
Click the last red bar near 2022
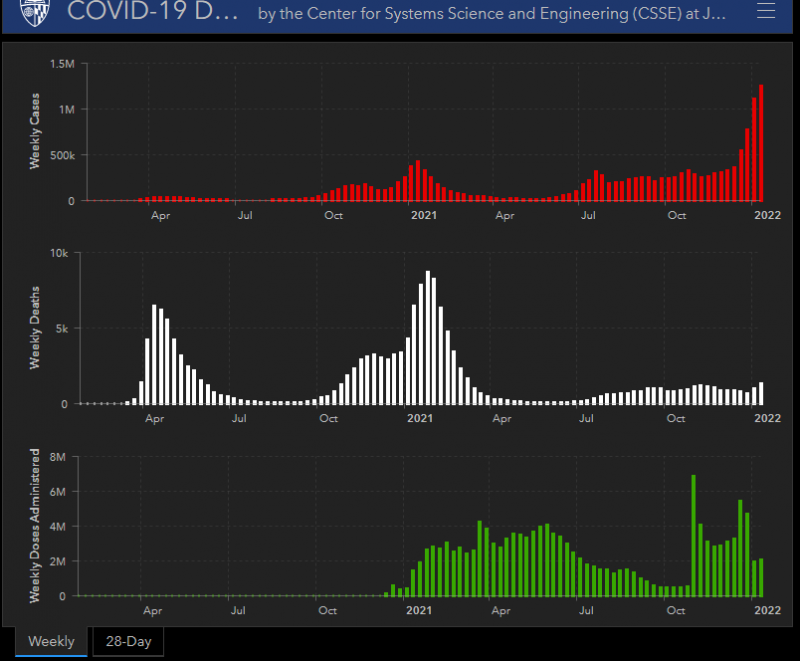pos(761,143)
